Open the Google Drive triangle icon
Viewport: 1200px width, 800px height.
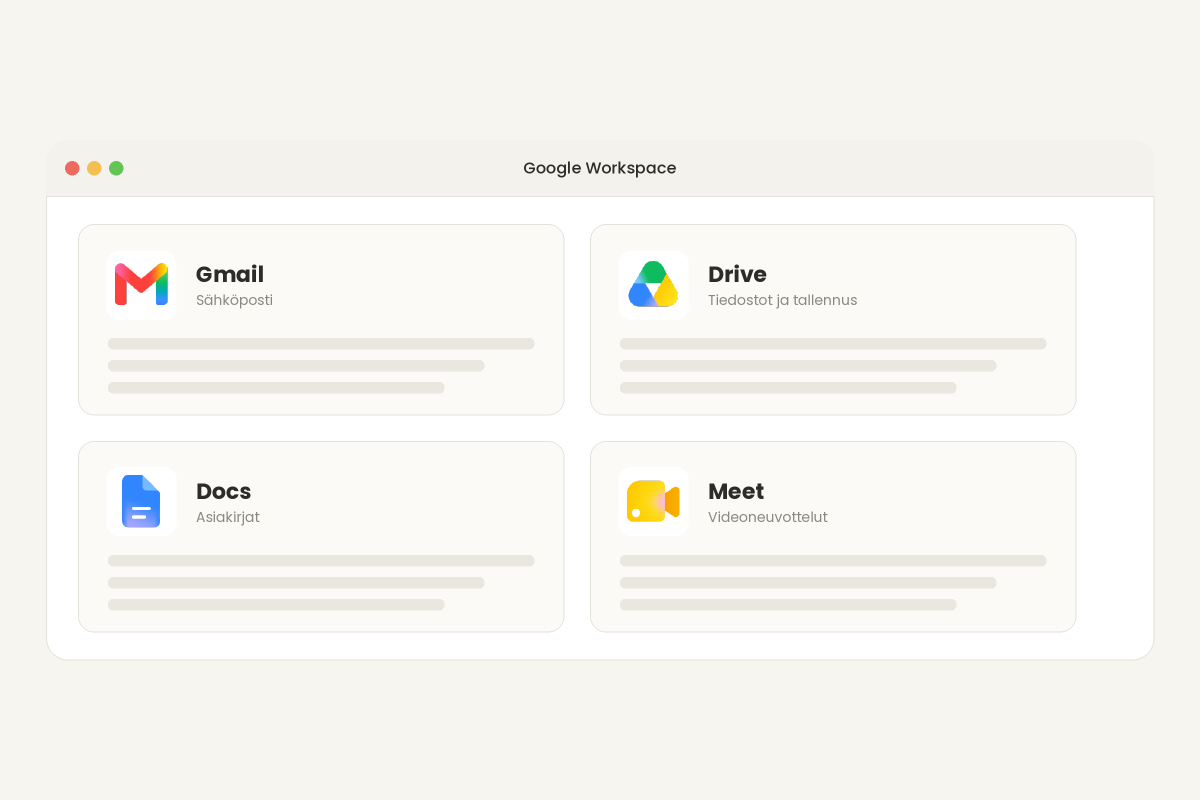(653, 285)
